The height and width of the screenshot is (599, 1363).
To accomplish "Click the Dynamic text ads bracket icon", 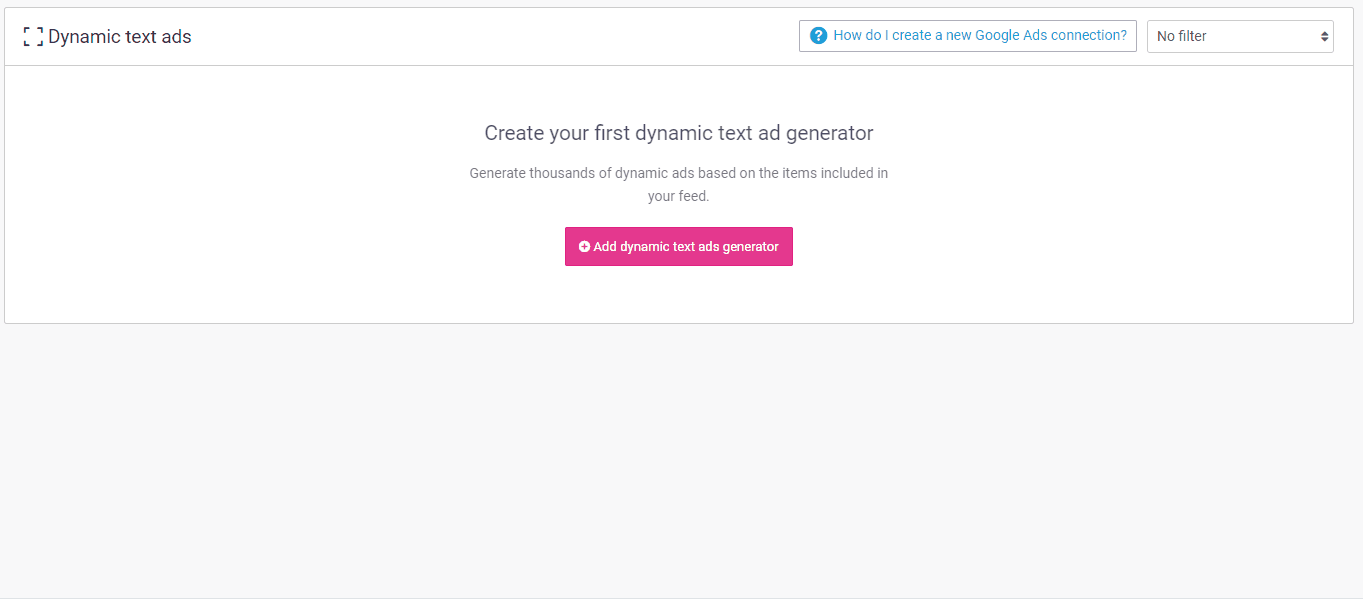I will click(33, 37).
